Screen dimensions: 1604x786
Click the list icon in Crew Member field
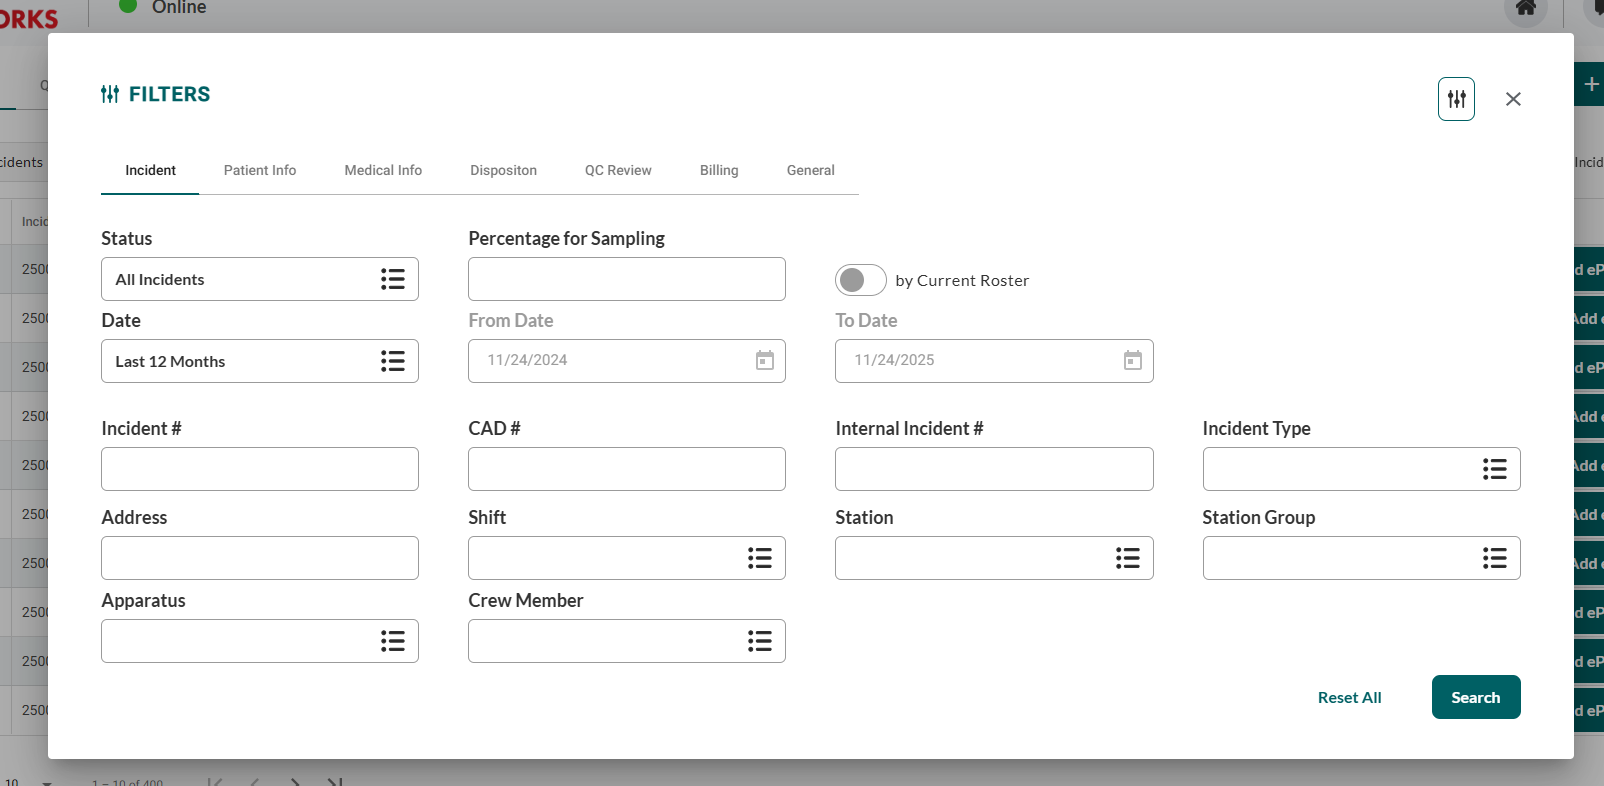click(759, 641)
